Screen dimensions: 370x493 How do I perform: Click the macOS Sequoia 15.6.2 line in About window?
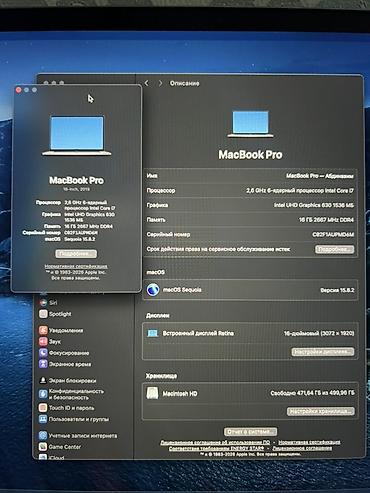click(x=70, y=239)
